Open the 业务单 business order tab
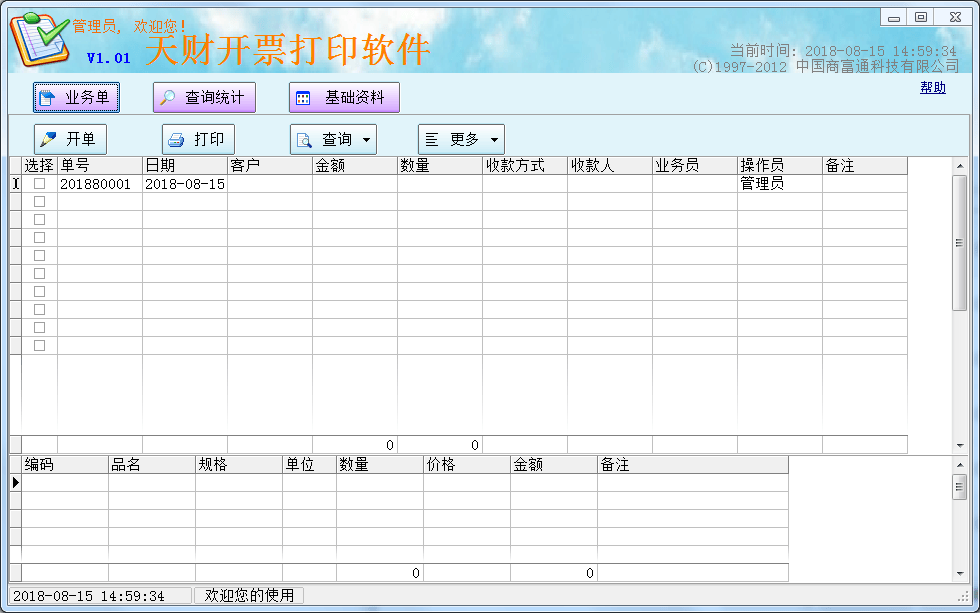This screenshot has width=980, height=613. (x=76, y=98)
